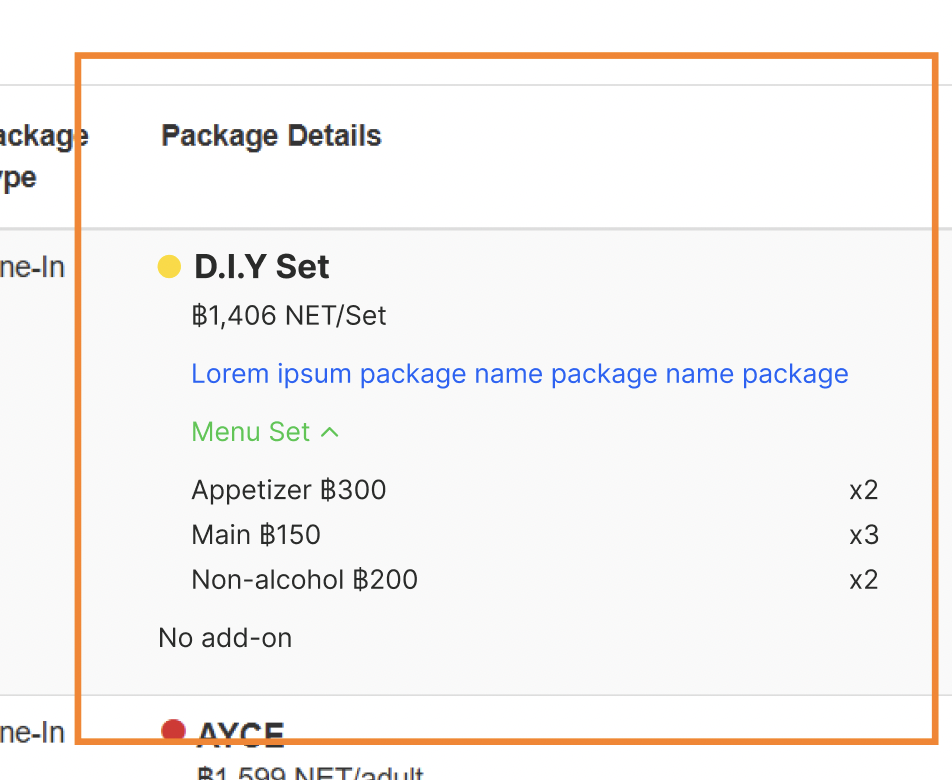Select the Main ฿150 menu item
The height and width of the screenshot is (780, 952).
click(x=256, y=535)
